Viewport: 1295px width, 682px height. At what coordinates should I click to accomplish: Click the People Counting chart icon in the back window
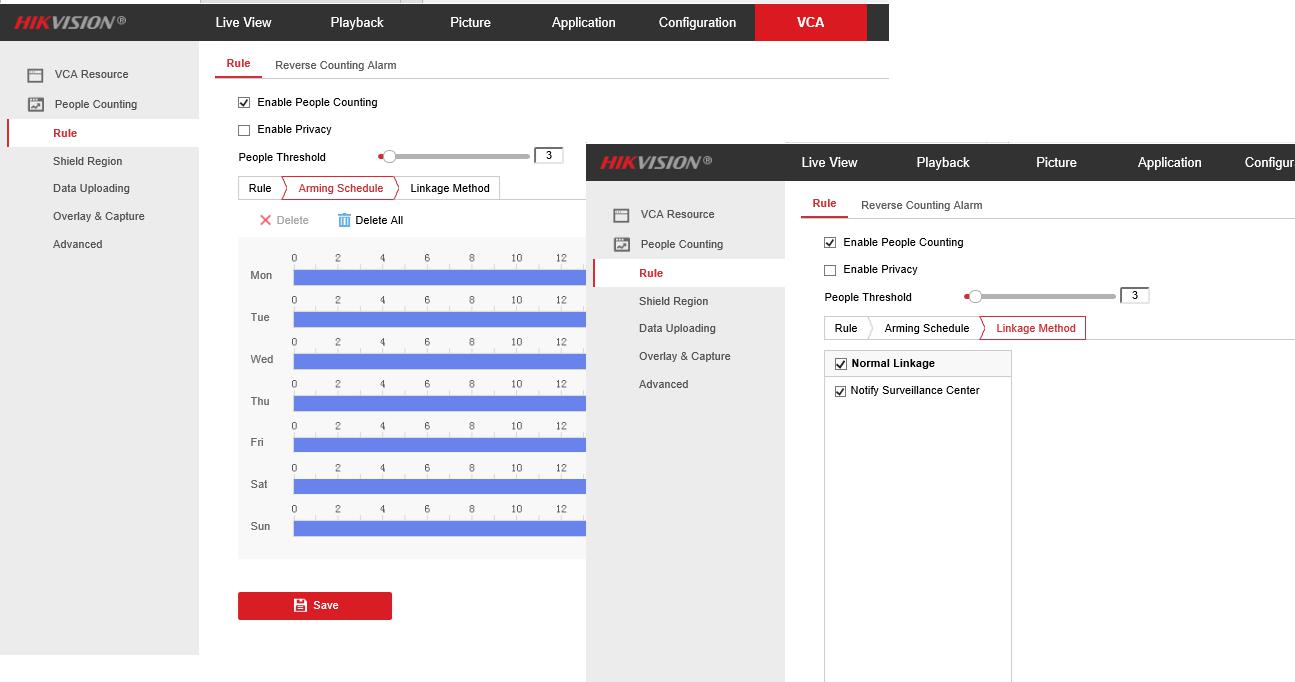tap(35, 104)
